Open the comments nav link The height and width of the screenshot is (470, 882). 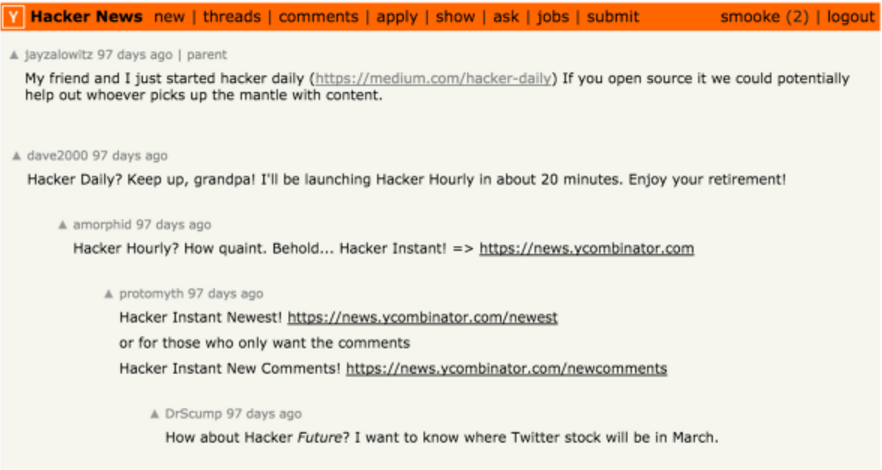click(318, 17)
